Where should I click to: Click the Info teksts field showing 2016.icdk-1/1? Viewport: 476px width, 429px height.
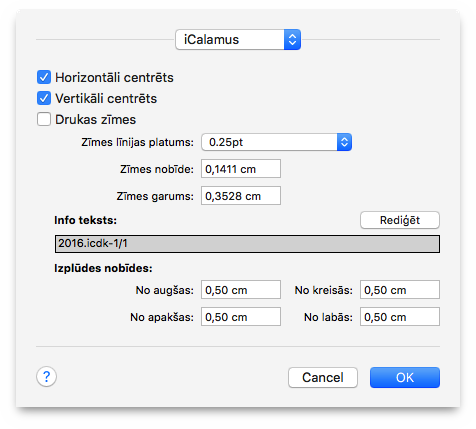(x=247, y=244)
